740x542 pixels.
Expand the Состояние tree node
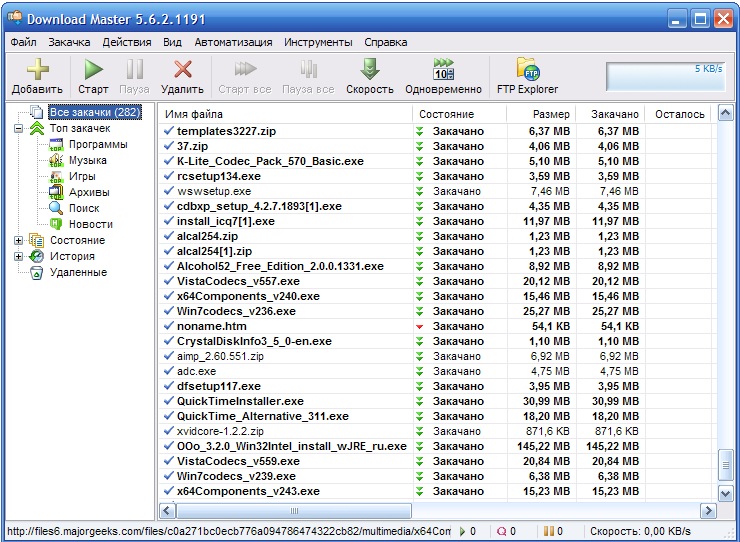tap(19, 240)
